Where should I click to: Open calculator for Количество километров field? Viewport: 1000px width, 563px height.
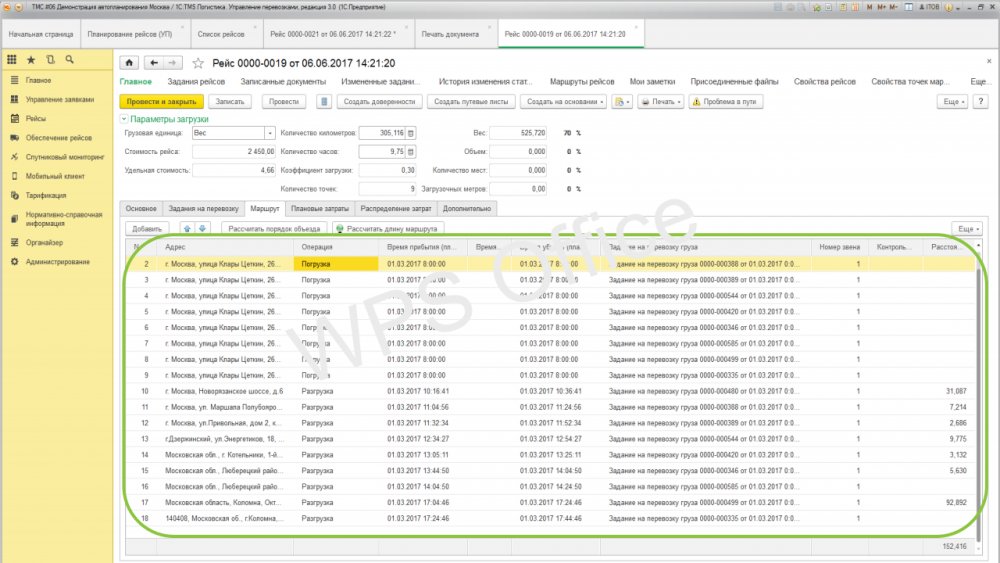410,133
